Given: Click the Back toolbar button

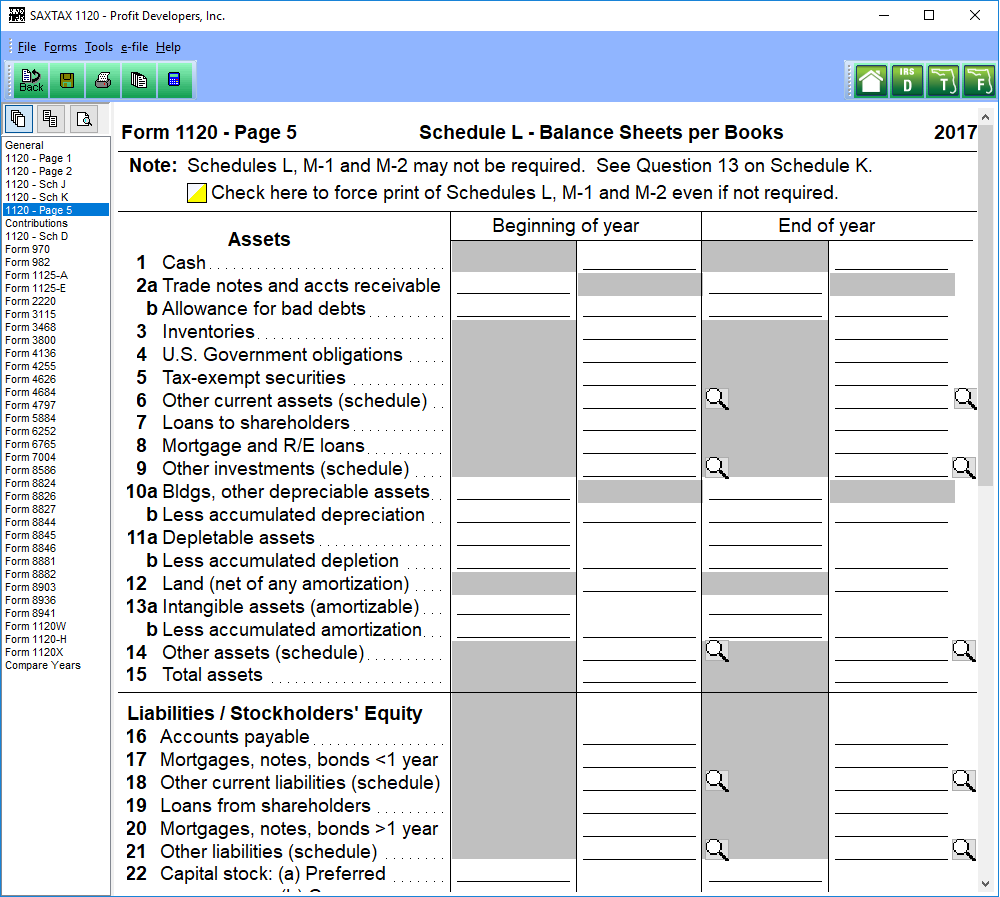Looking at the screenshot, I should pos(31,80).
